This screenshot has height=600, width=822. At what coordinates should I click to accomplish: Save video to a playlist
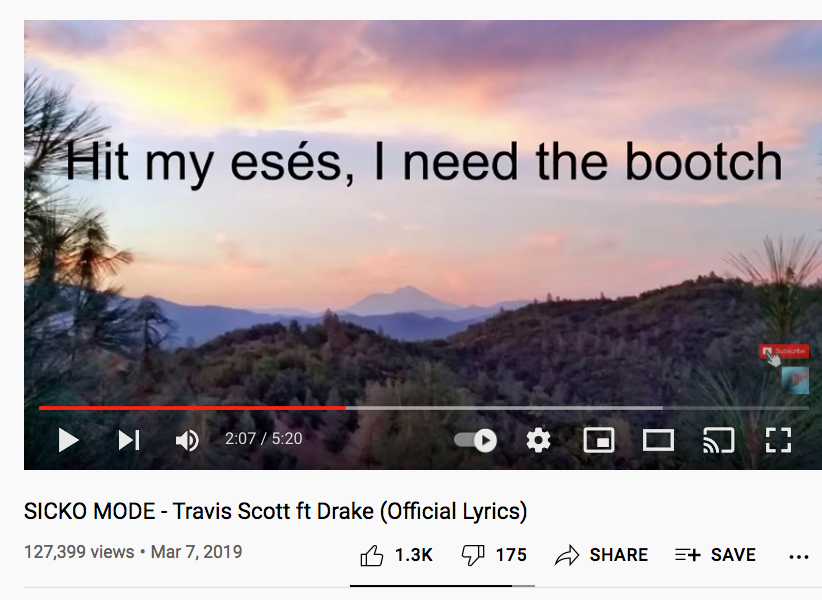point(715,555)
